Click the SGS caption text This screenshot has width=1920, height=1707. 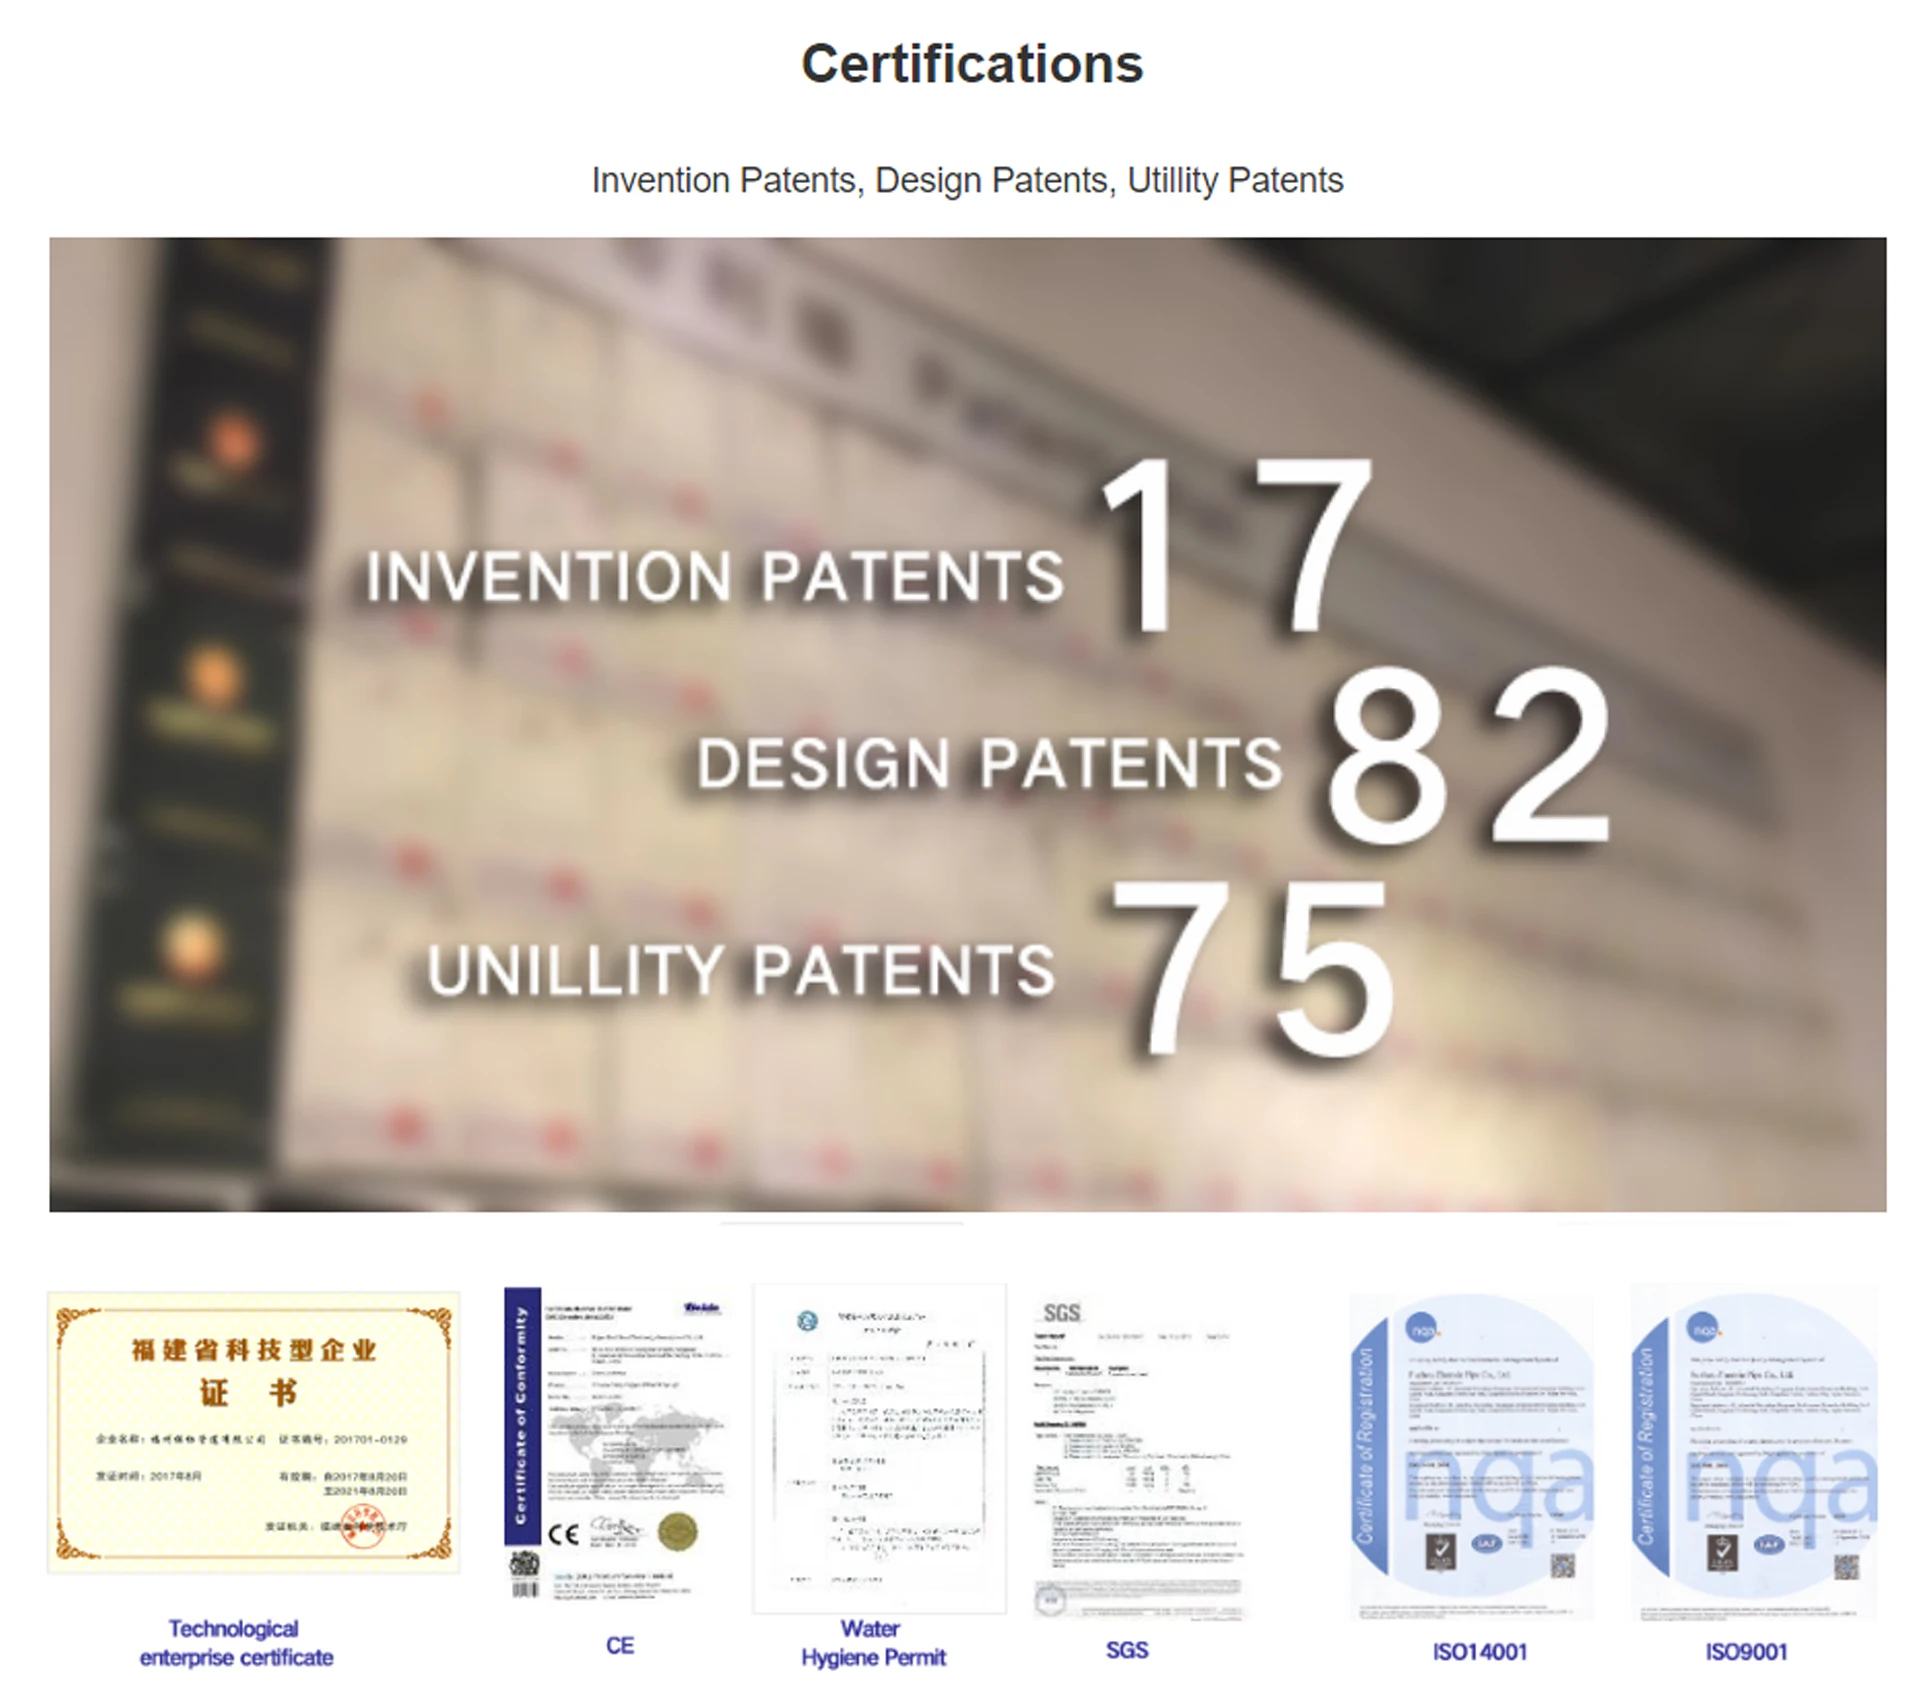click(1127, 1650)
